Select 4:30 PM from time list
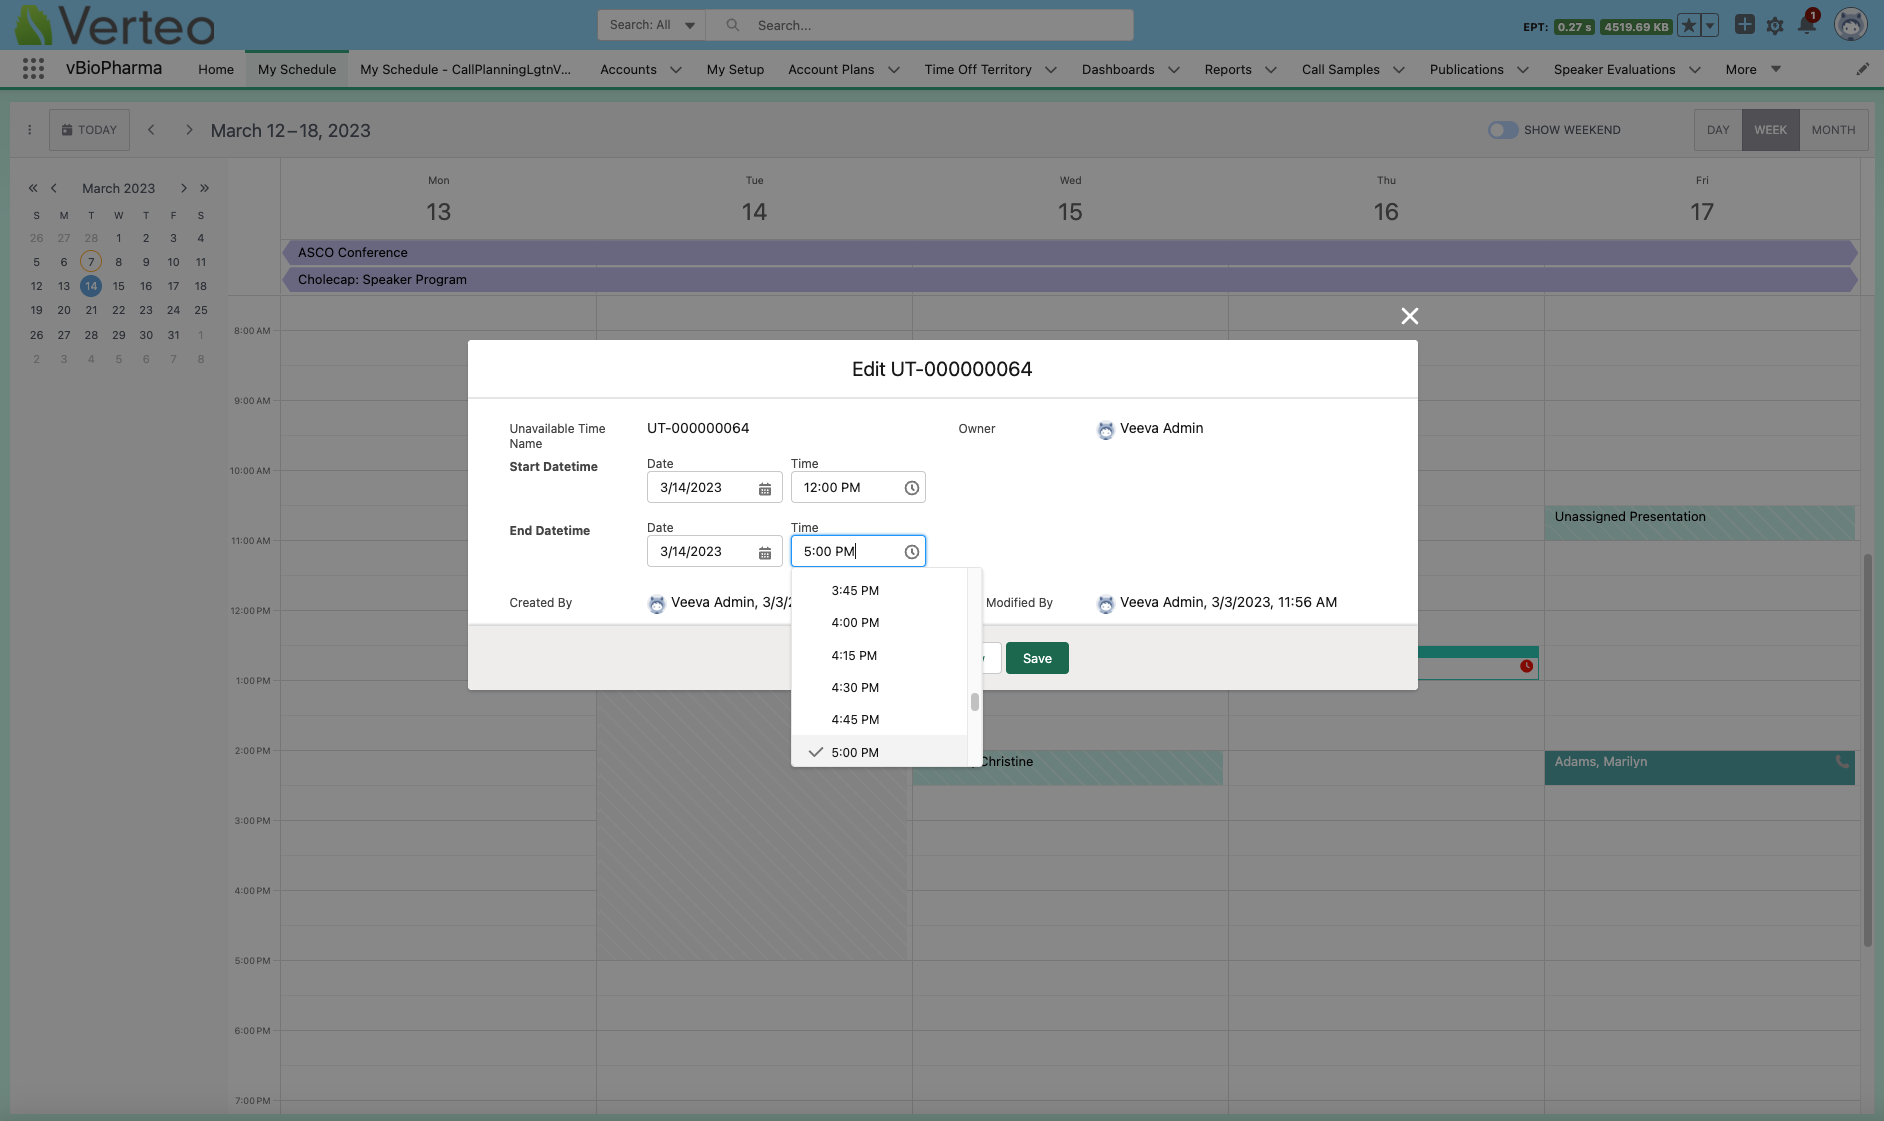The width and height of the screenshot is (1884, 1121). coord(855,688)
